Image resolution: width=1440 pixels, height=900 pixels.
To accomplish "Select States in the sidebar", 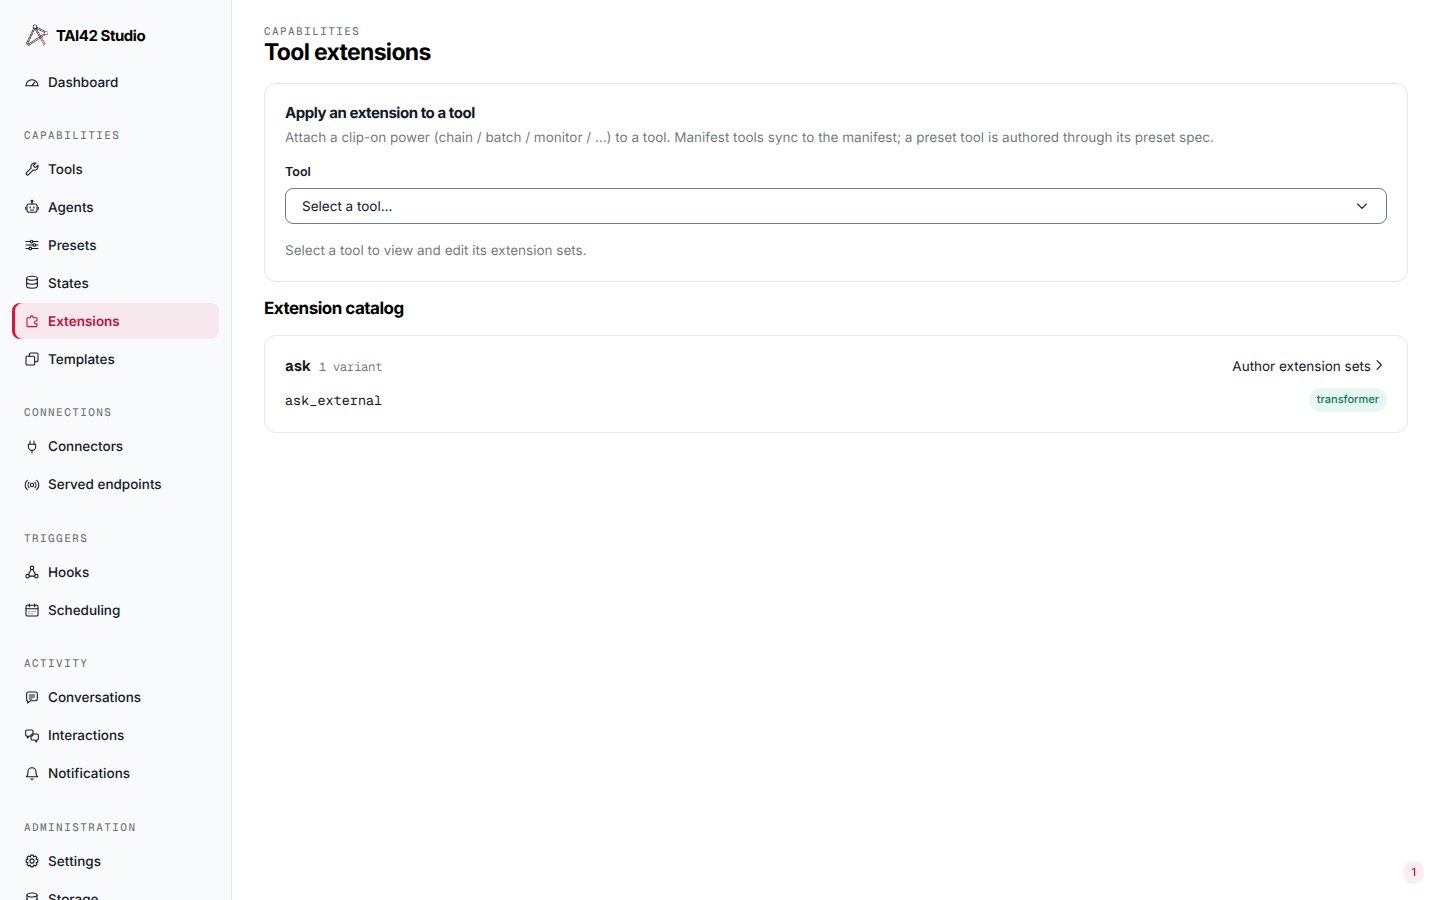I will [x=115, y=284].
